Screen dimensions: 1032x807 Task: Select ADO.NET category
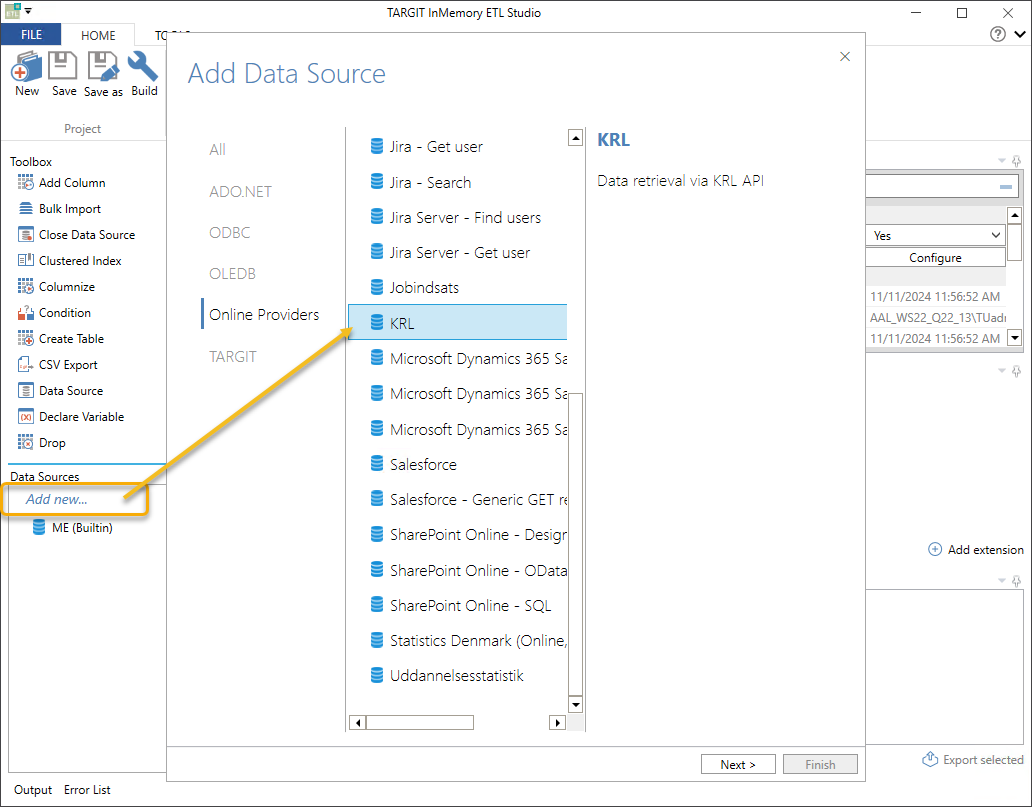(240, 192)
